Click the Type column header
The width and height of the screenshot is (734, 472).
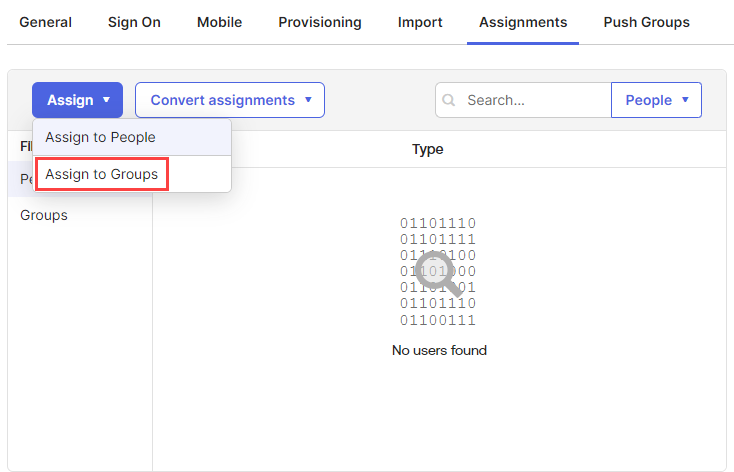[x=427, y=149]
